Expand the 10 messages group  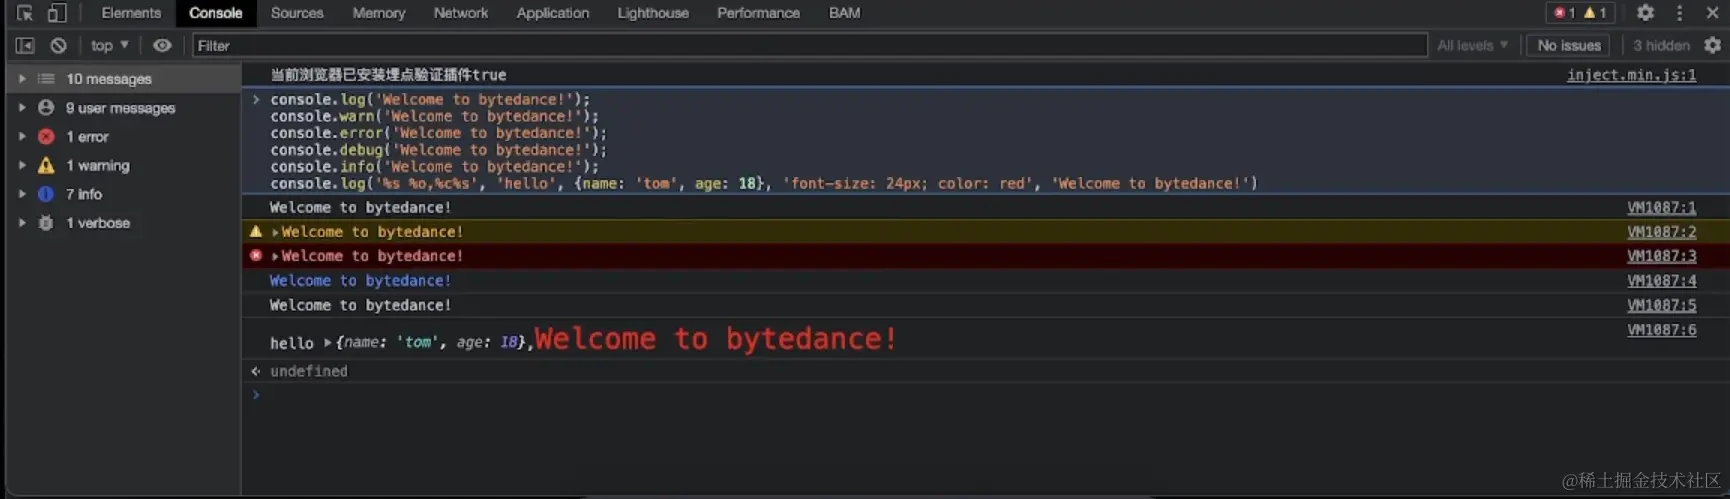[x=22, y=79]
